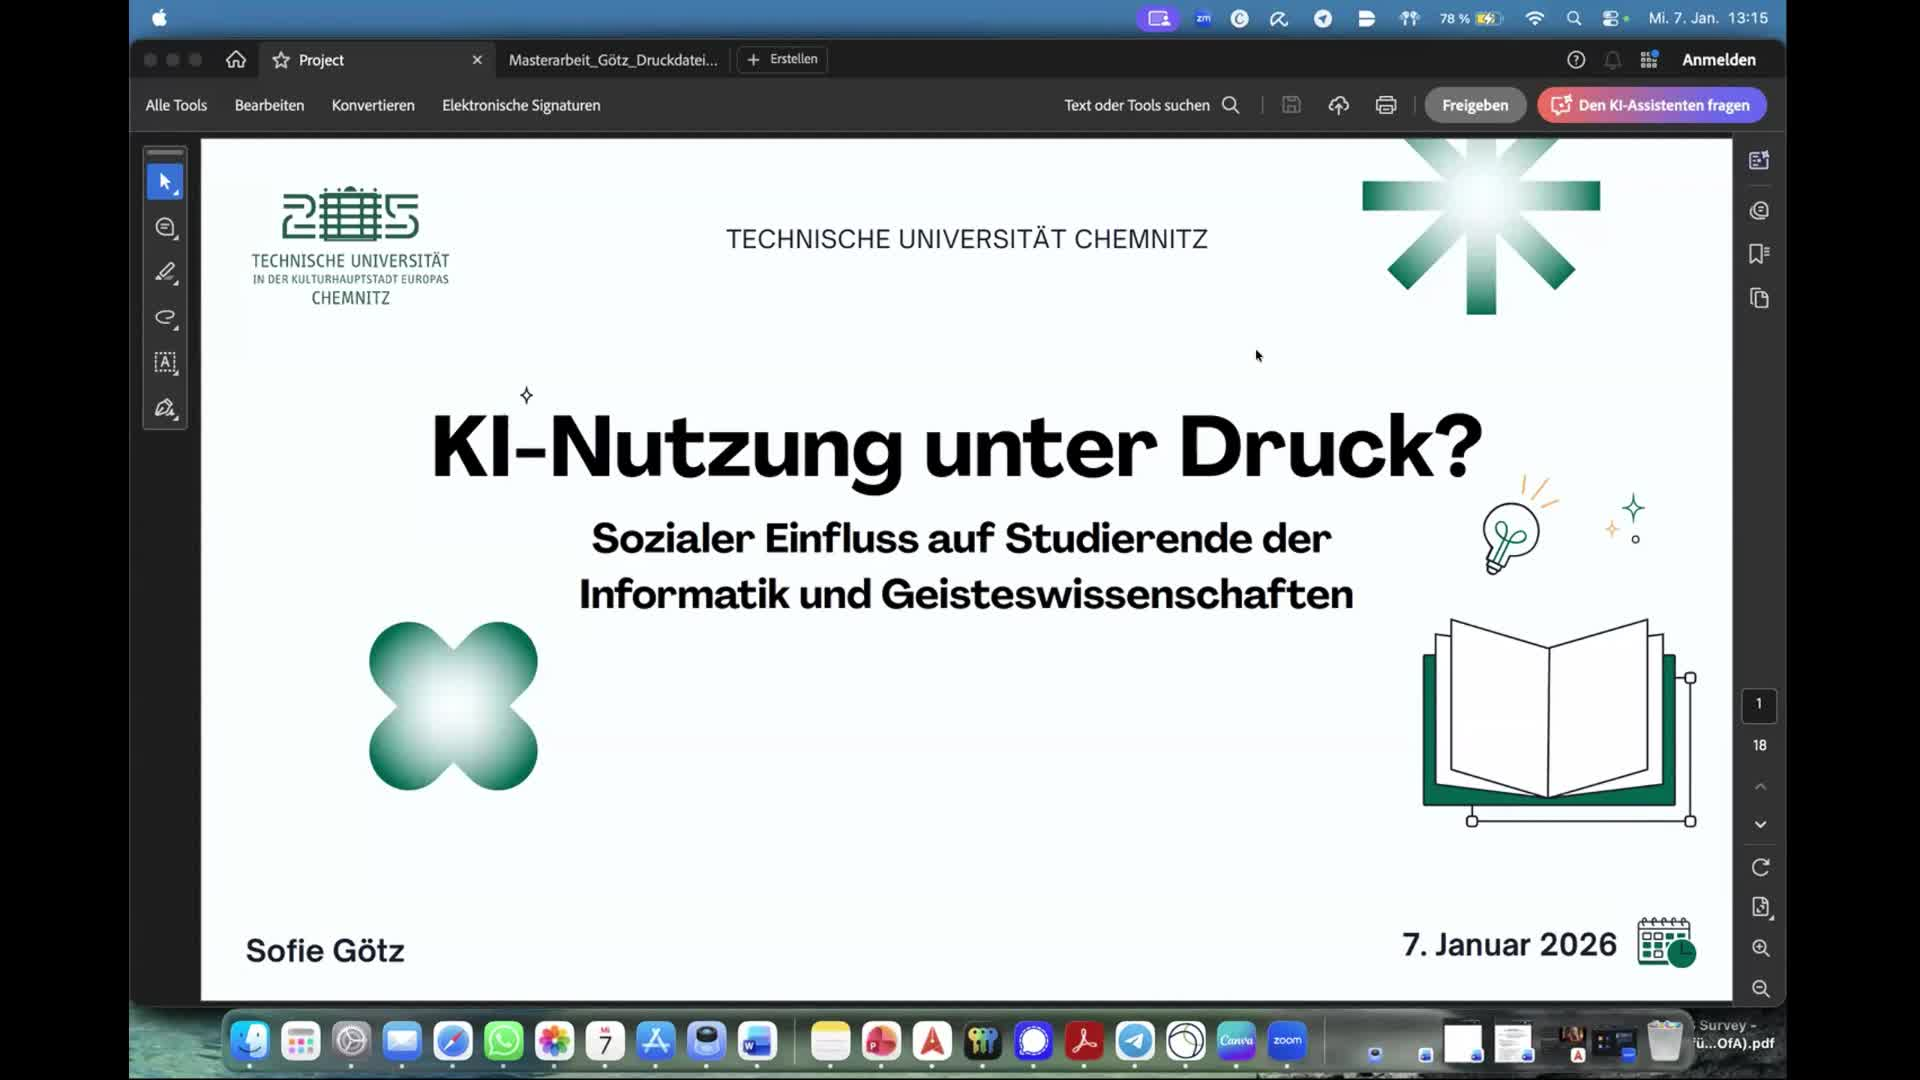Open the sign and fill pen tool
Image resolution: width=1920 pixels, height=1080 pixels.
(x=165, y=408)
